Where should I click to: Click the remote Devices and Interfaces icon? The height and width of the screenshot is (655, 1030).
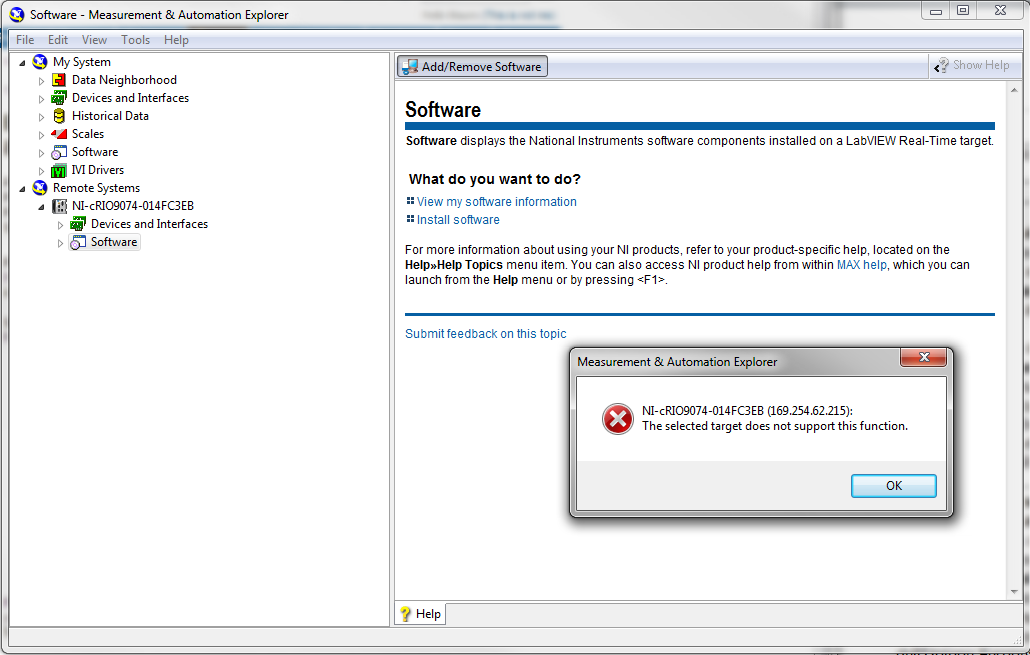click(78, 224)
